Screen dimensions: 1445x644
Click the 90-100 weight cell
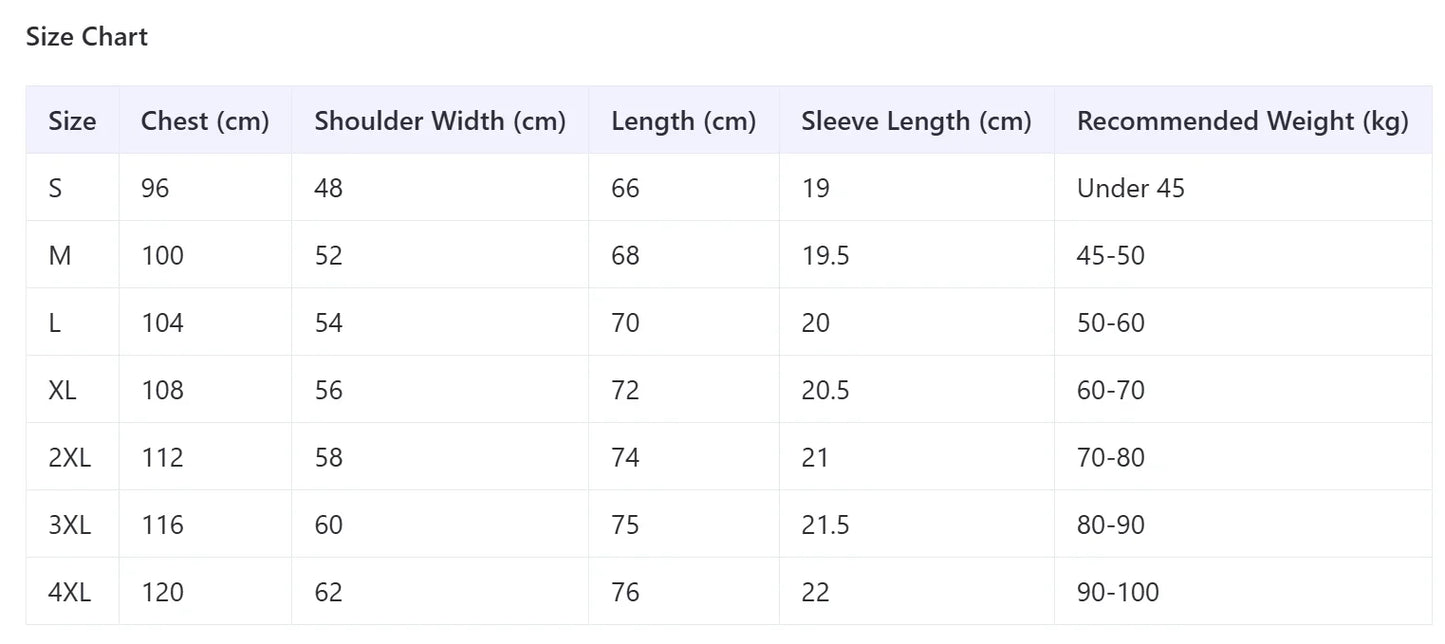coord(1118,592)
